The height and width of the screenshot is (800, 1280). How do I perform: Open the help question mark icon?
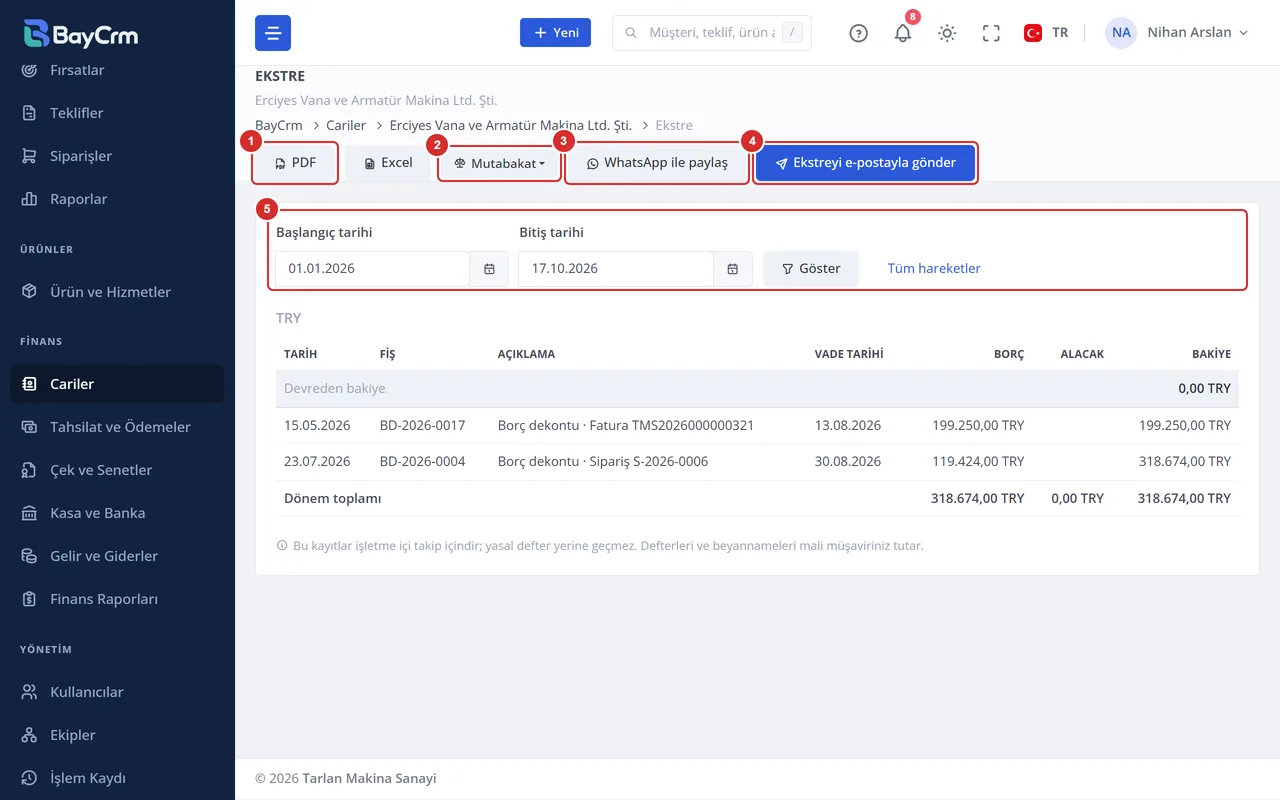point(858,33)
